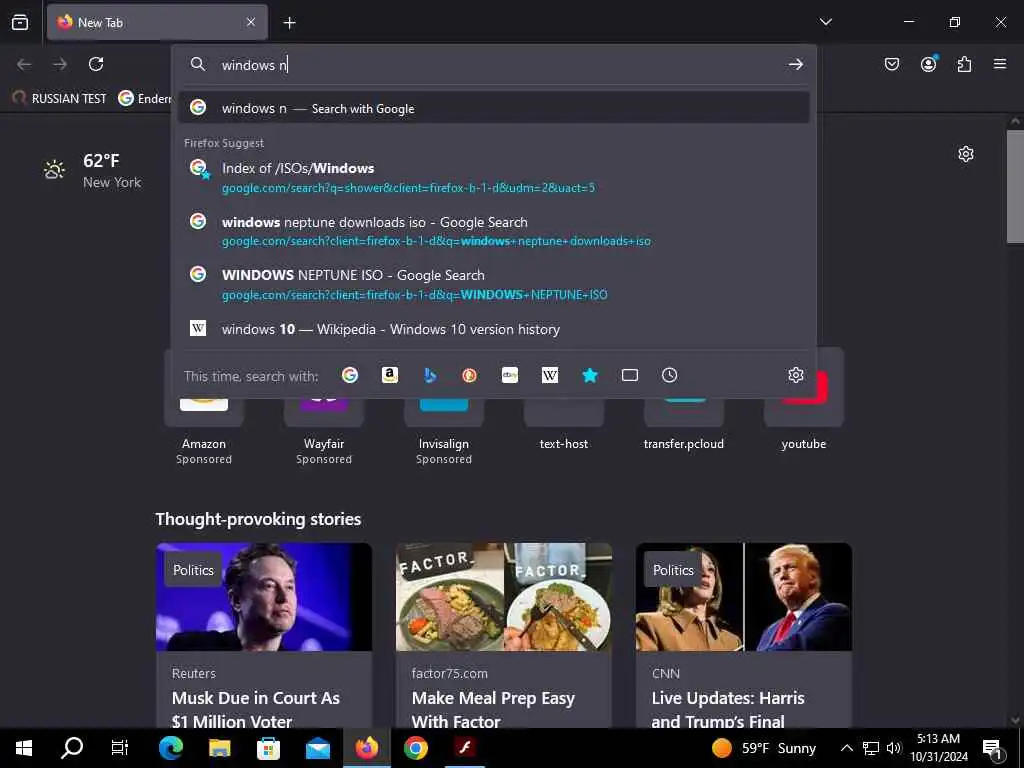Click the go arrow in the address bar
1024x768 pixels.
click(795, 64)
